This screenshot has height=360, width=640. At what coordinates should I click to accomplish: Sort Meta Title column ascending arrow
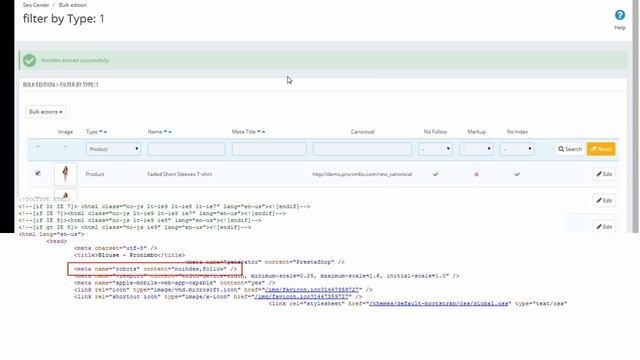pyautogui.click(x=263, y=132)
